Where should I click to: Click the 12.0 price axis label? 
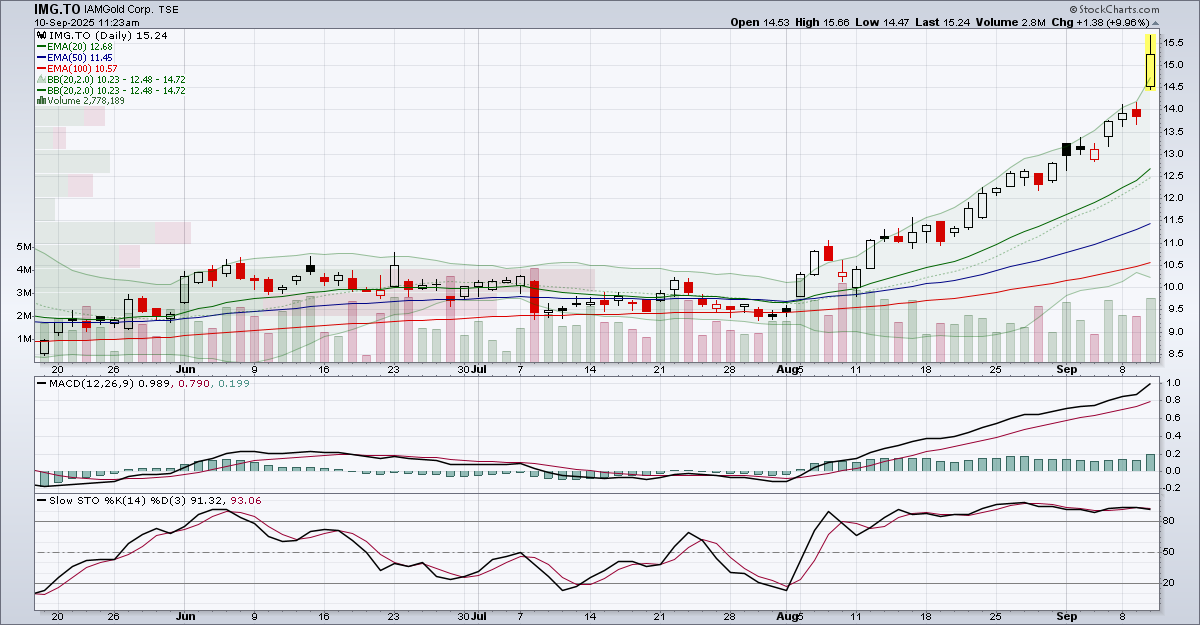pyautogui.click(x=1174, y=198)
